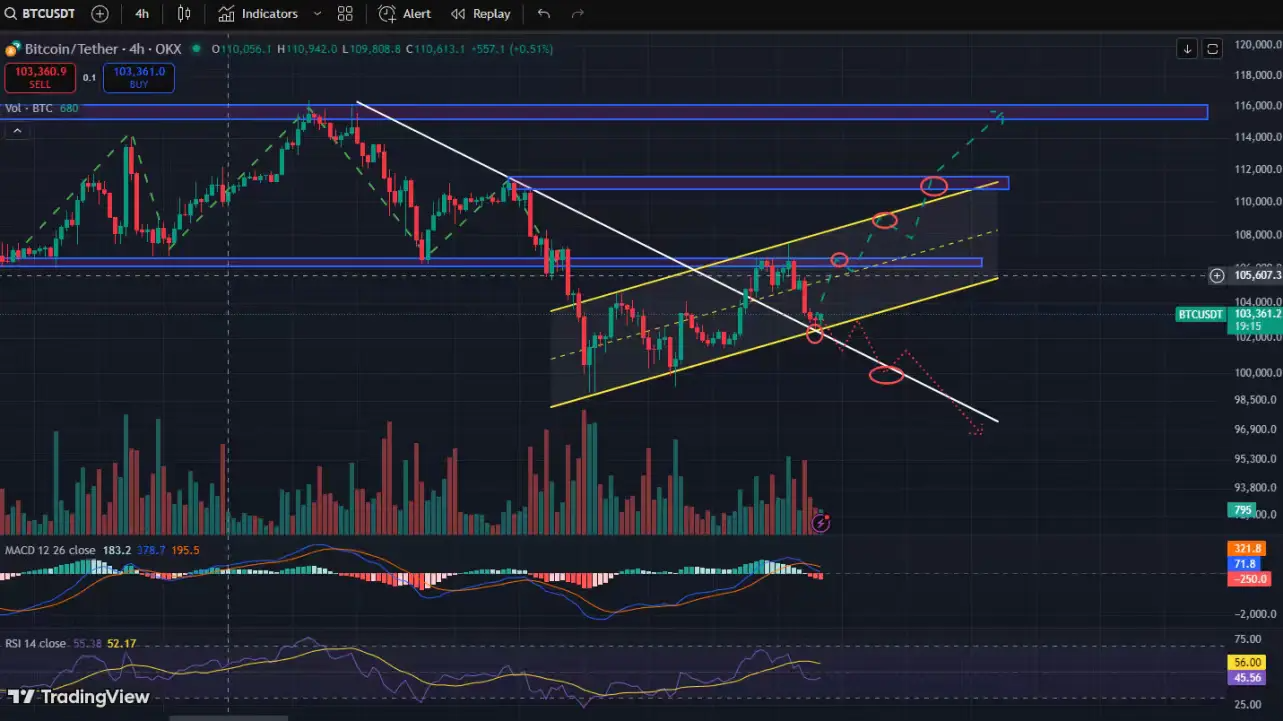Screen dimensions: 1283x721
Task: Click the red SELL 103,360.9 button
Action: point(40,78)
